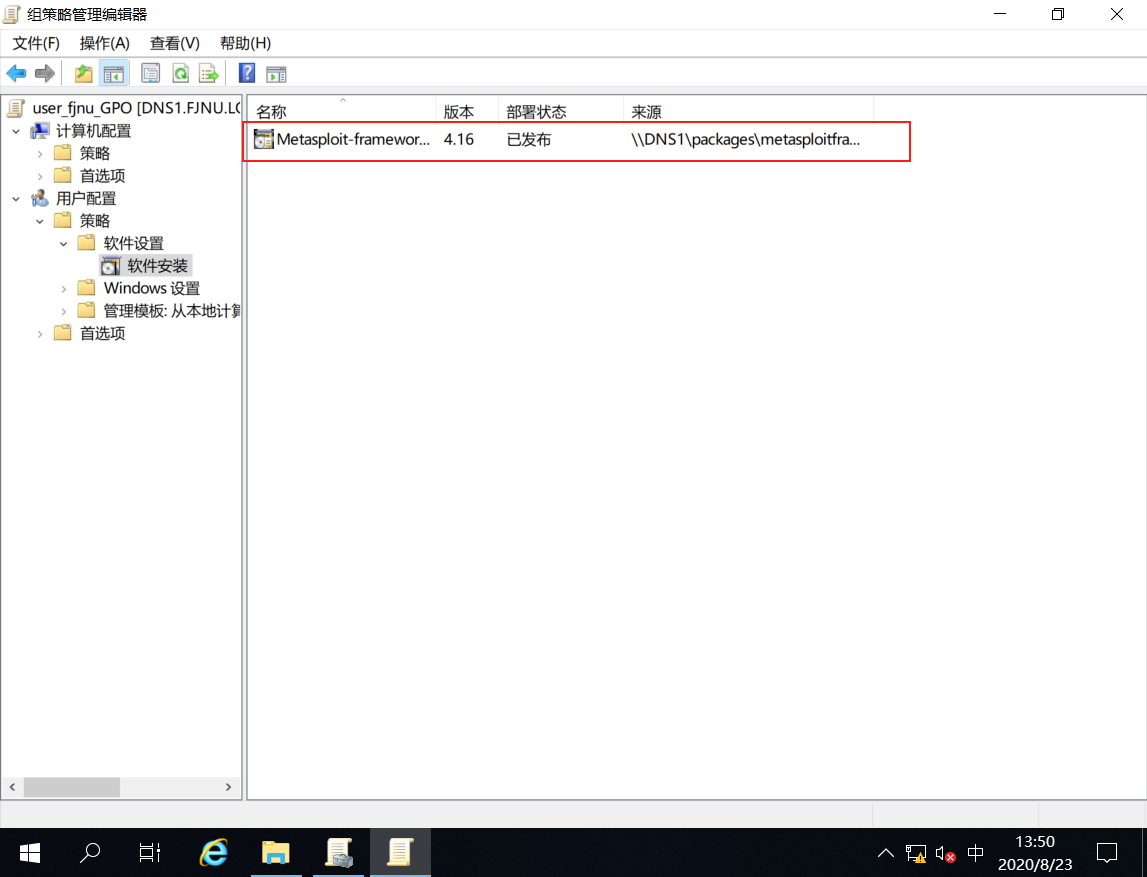
Task: Sort by the 部署状态 column header
Action: click(561, 111)
